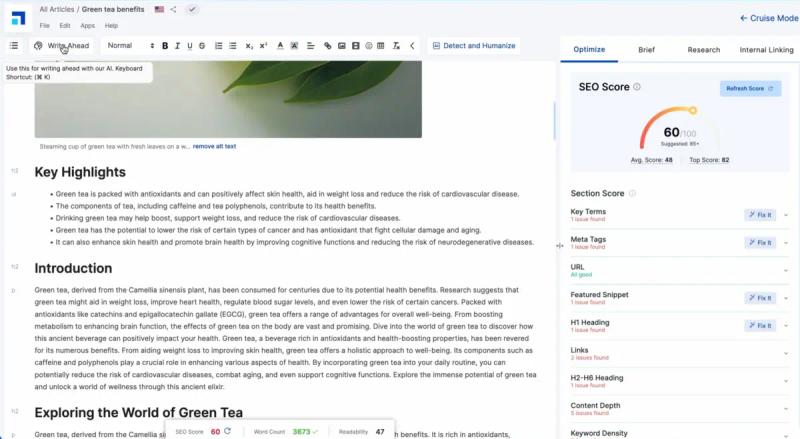Select the Brief tab
Viewport: 800px width, 439px height.
tap(646, 50)
